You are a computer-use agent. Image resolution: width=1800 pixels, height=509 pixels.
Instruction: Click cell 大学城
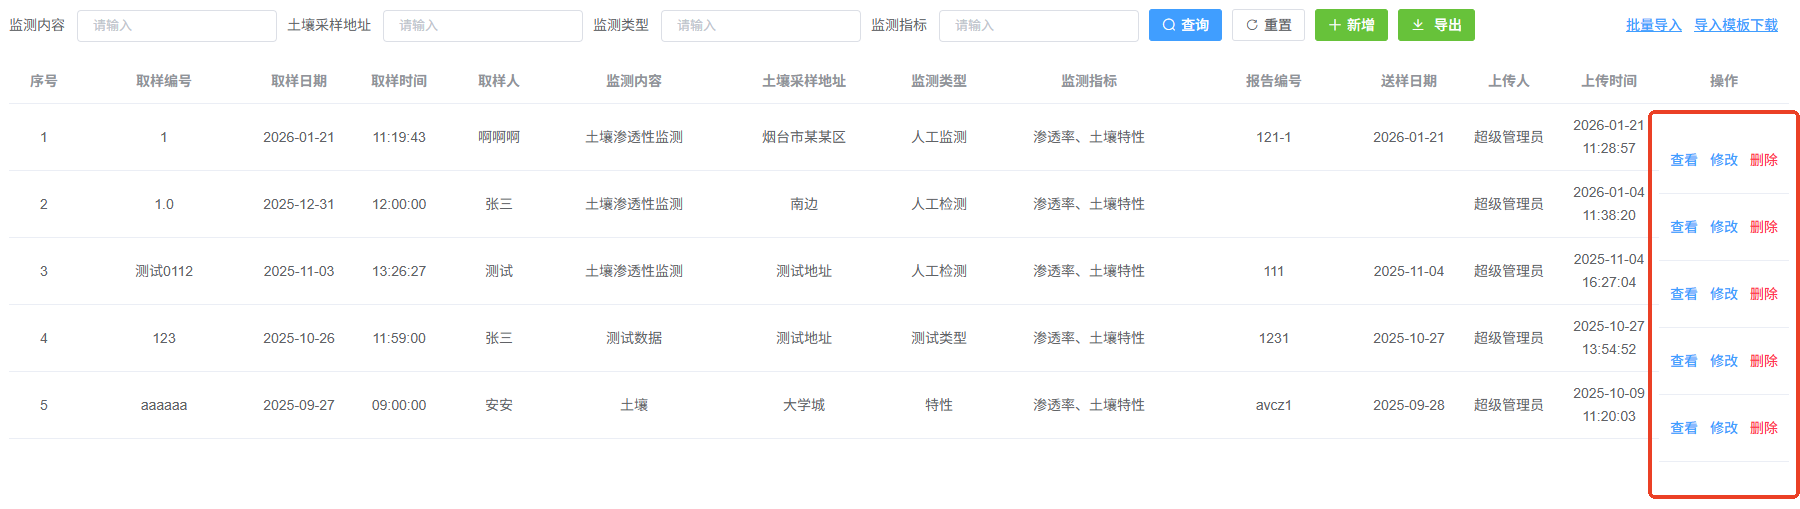coord(804,405)
